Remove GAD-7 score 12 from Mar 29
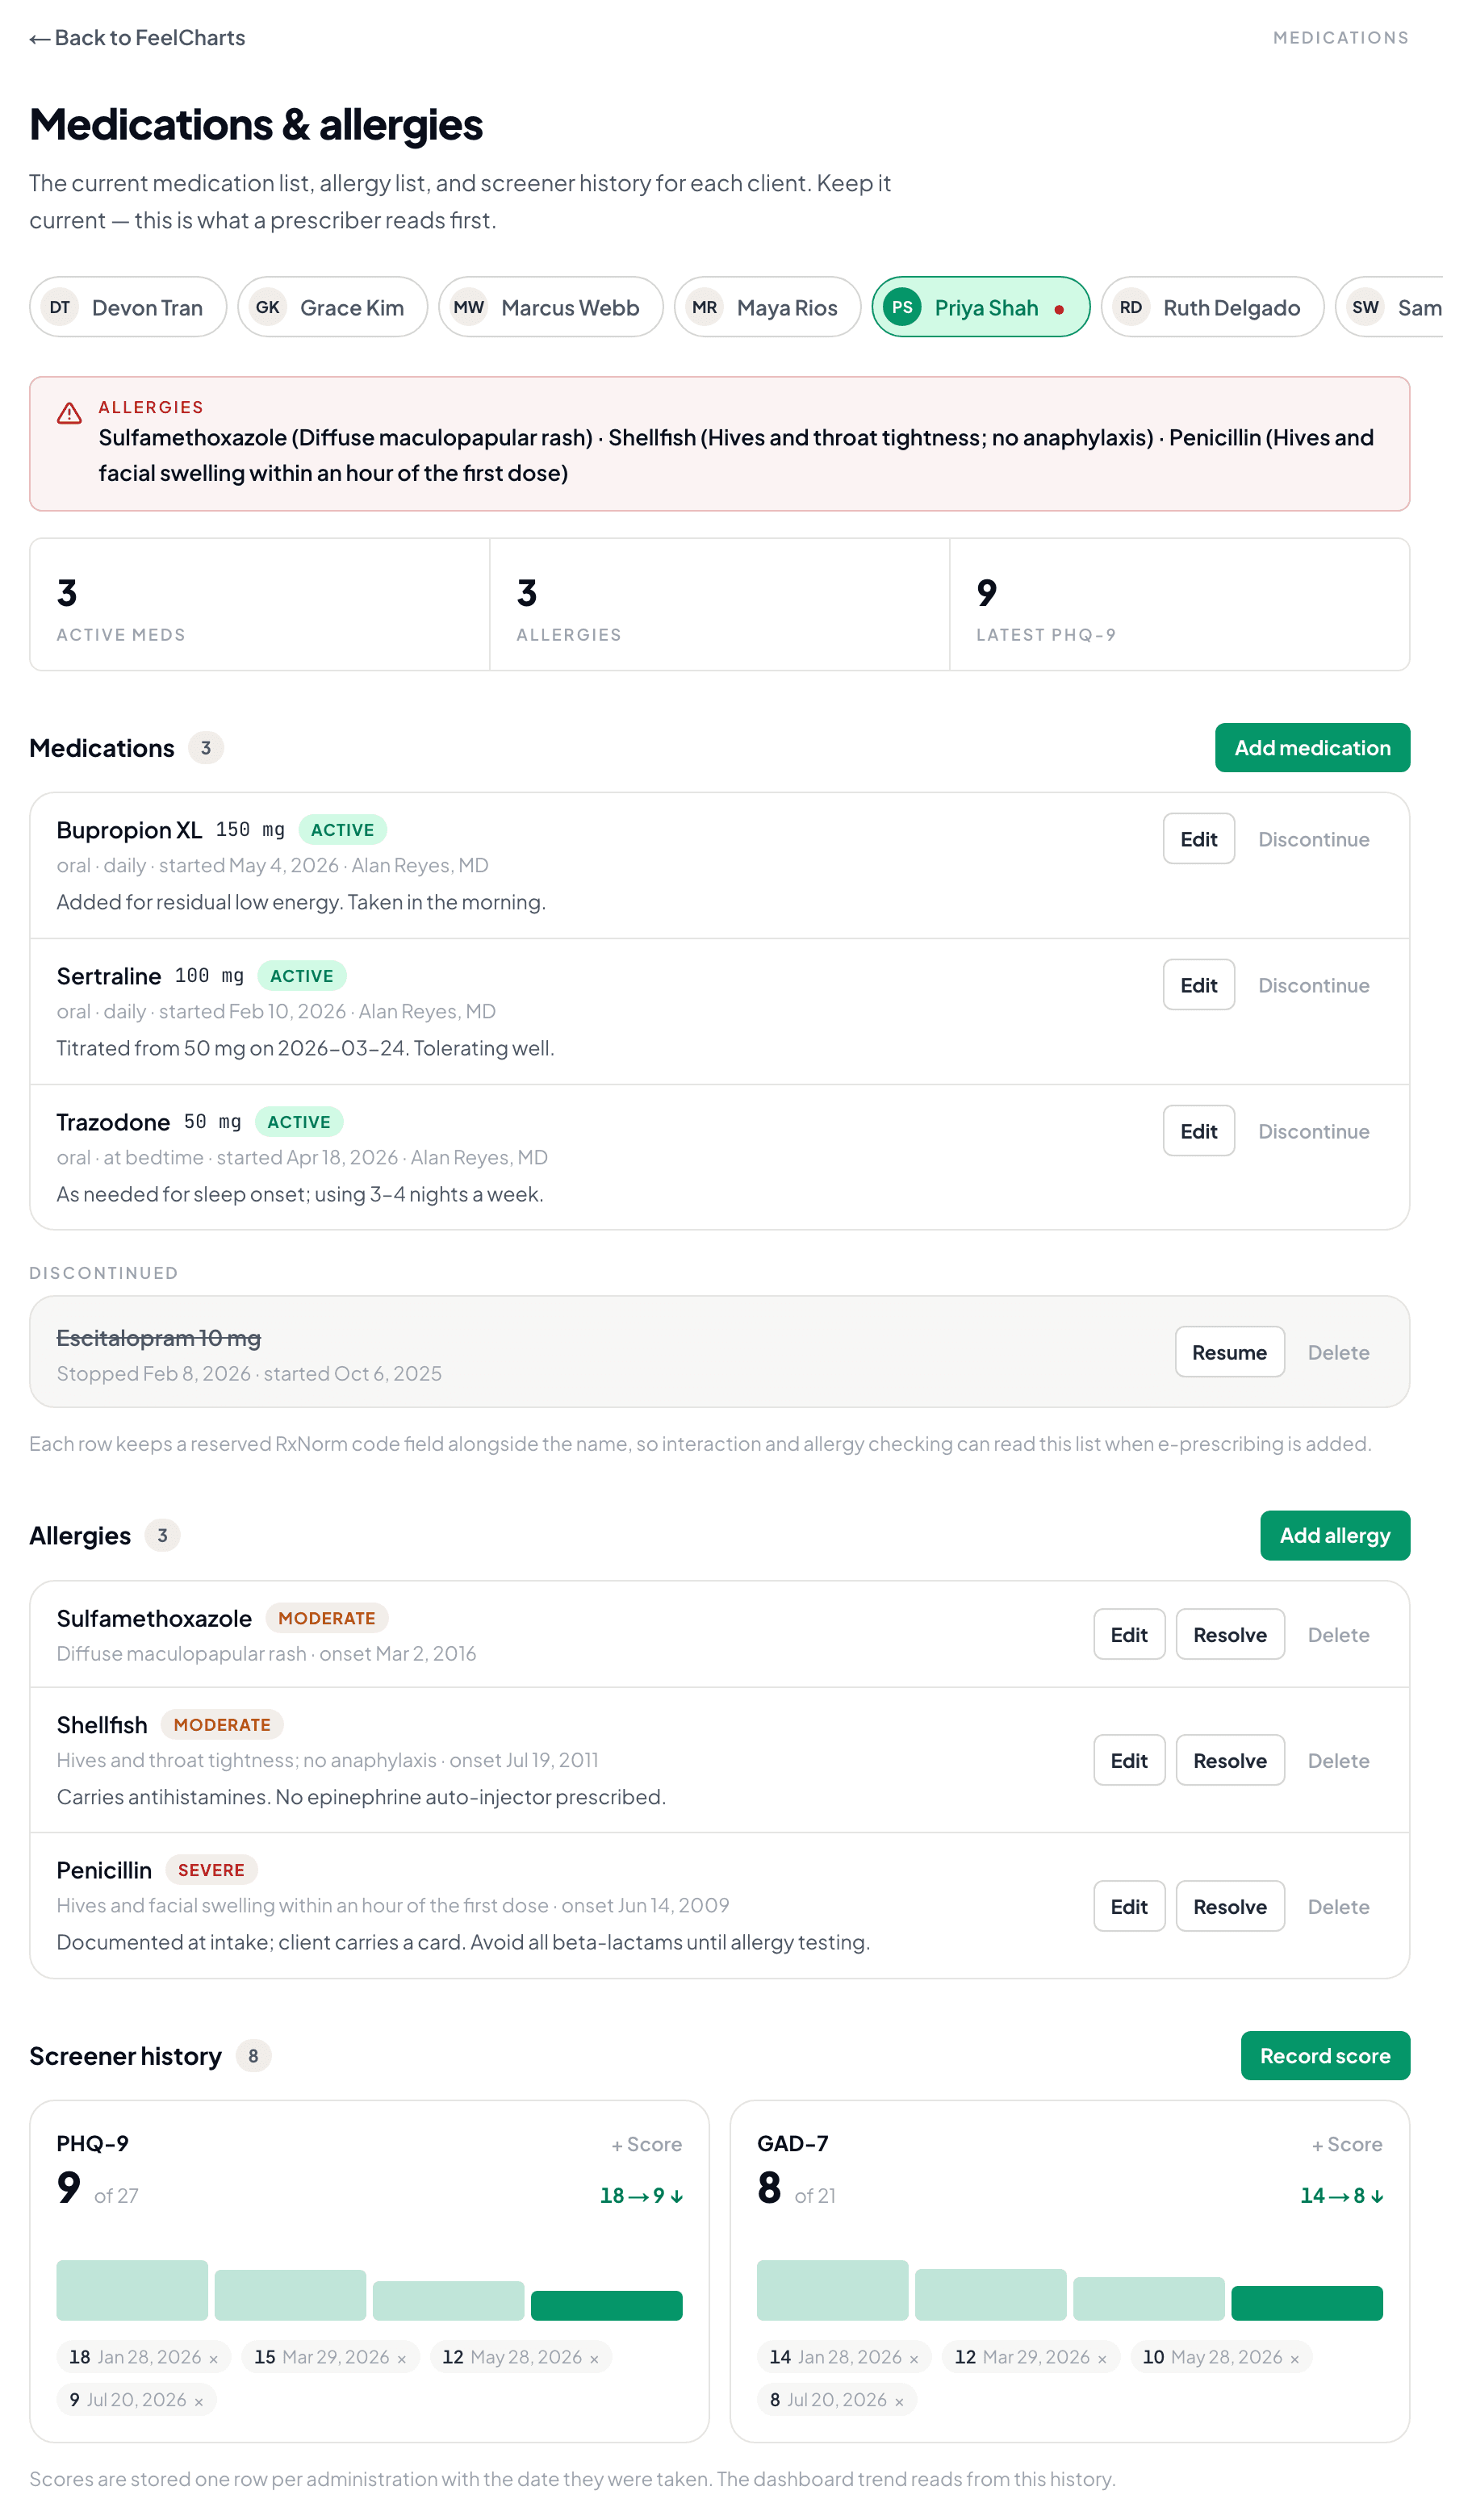This screenshot has height=2520, width=1472. tap(1101, 2359)
